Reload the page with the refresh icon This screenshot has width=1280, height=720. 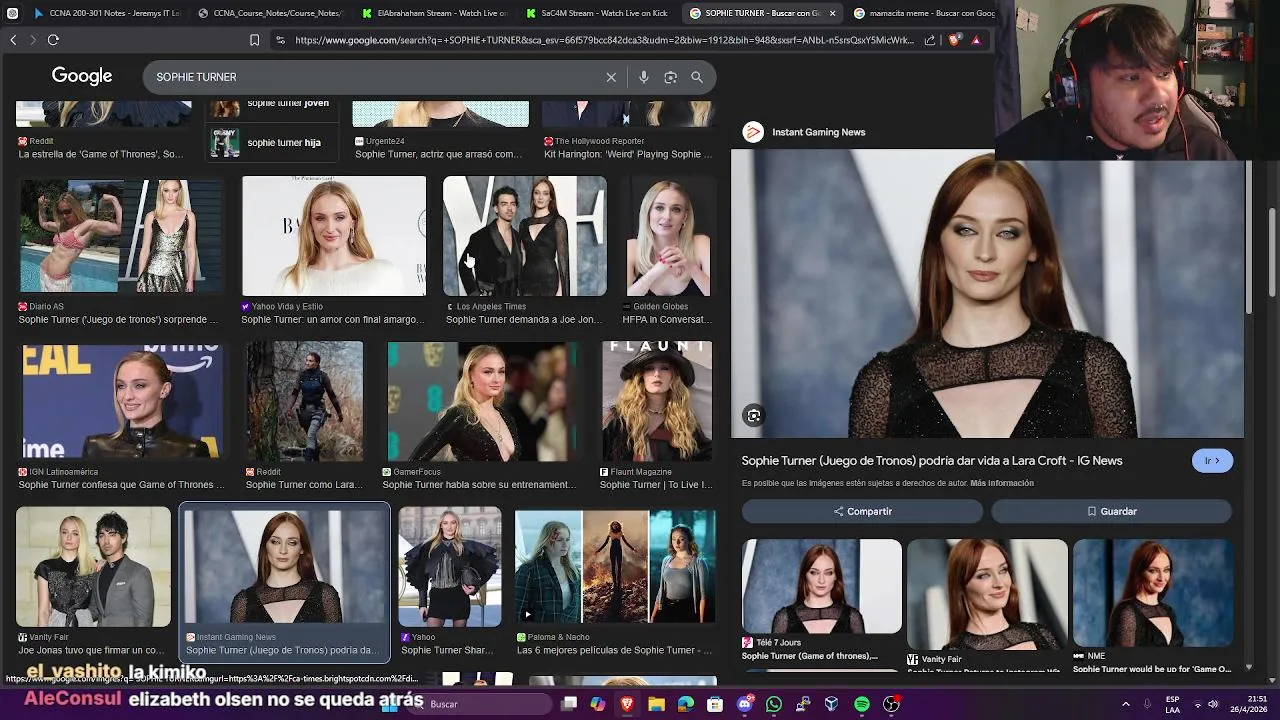pos(53,40)
